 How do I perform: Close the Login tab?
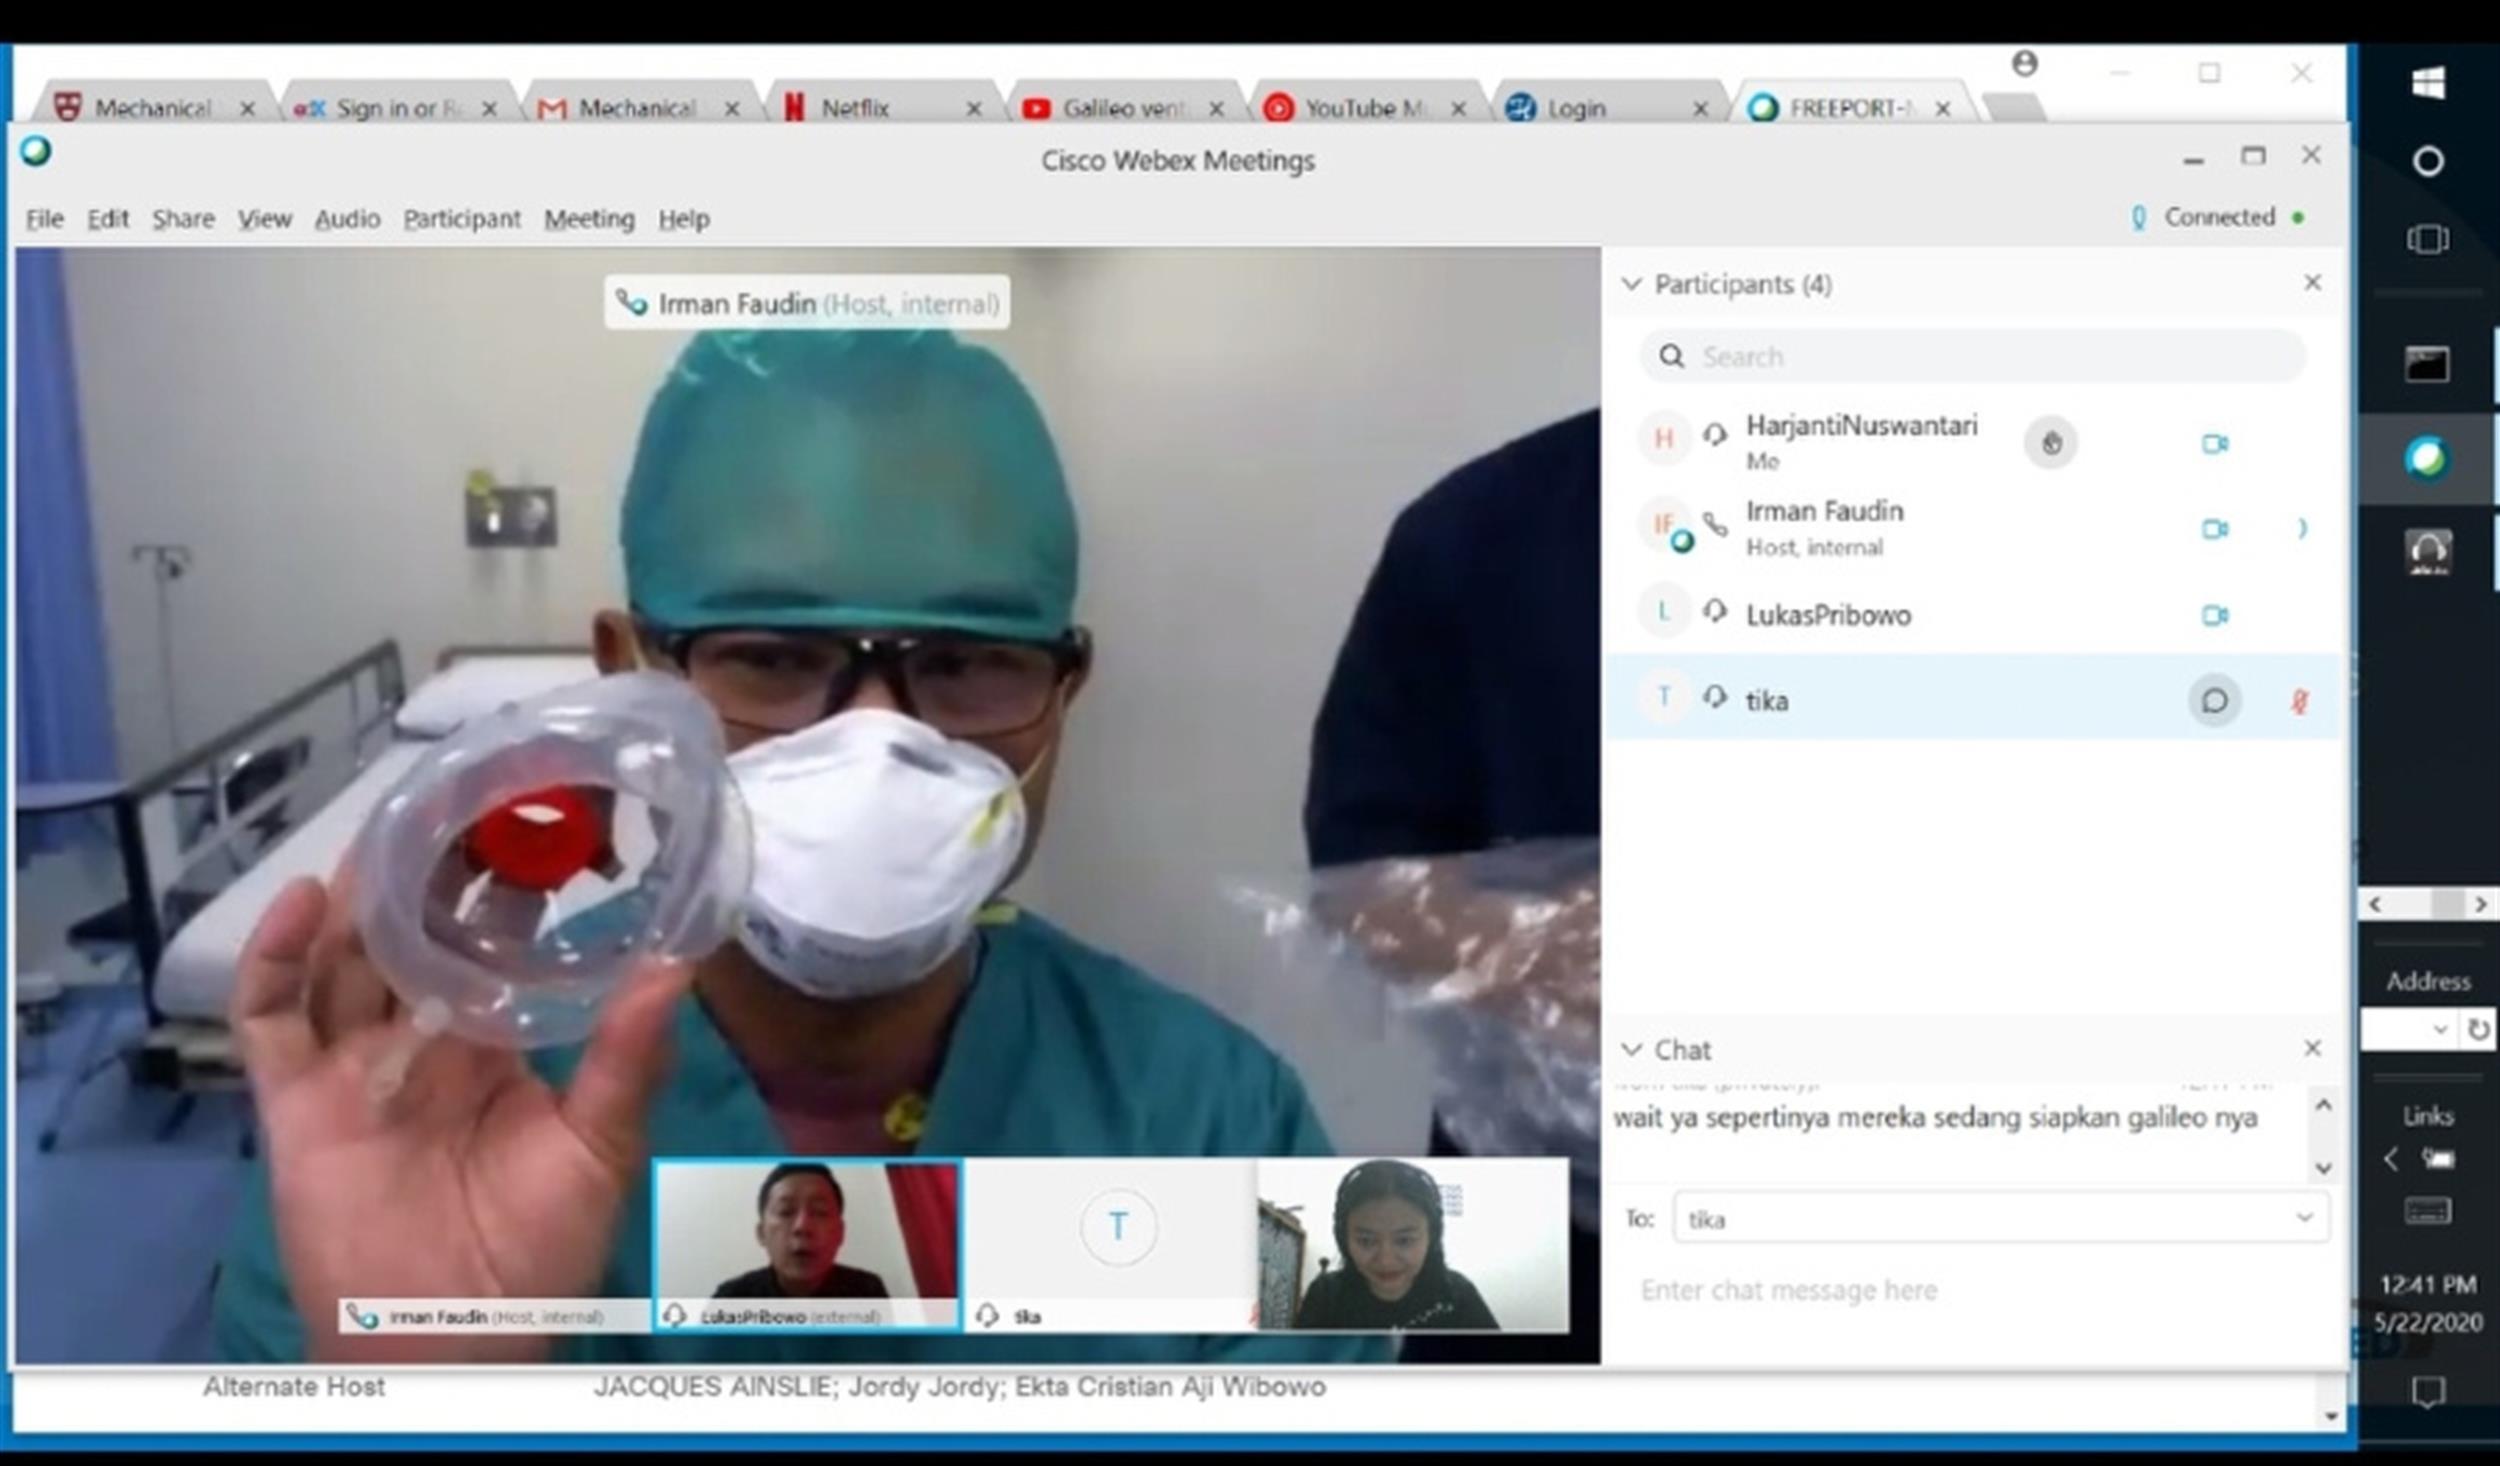[x=1700, y=108]
